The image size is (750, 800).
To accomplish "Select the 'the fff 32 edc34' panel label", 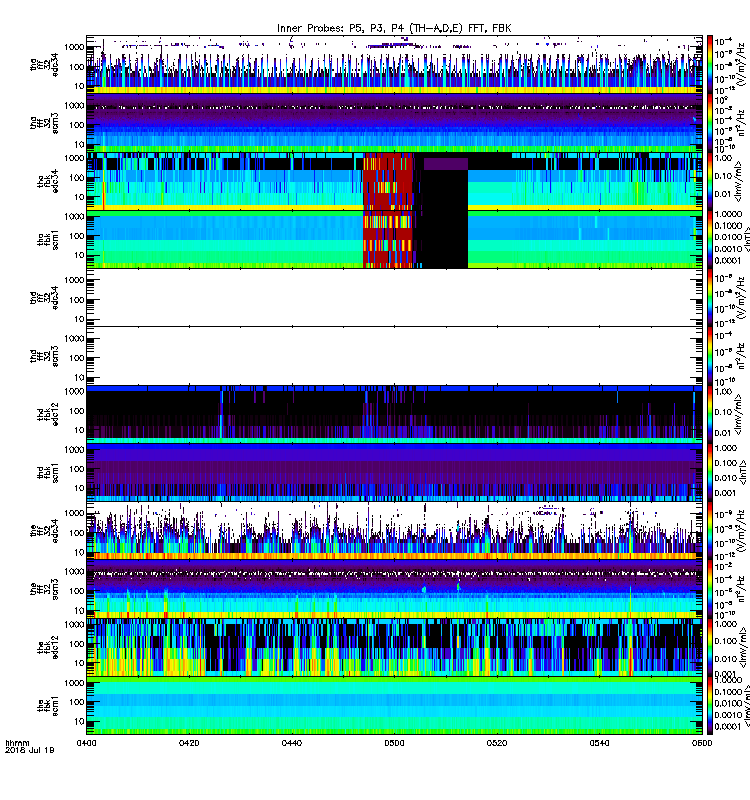I will click(x=44, y=531).
